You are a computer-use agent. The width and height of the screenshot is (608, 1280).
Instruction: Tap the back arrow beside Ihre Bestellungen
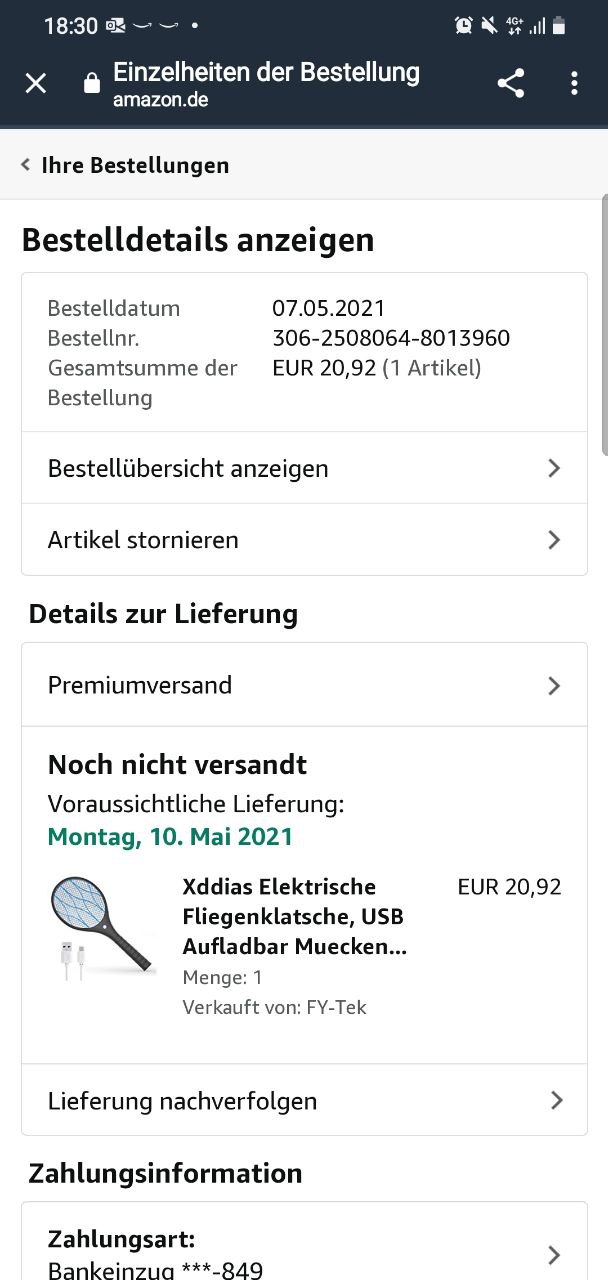click(x=25, y=165)
